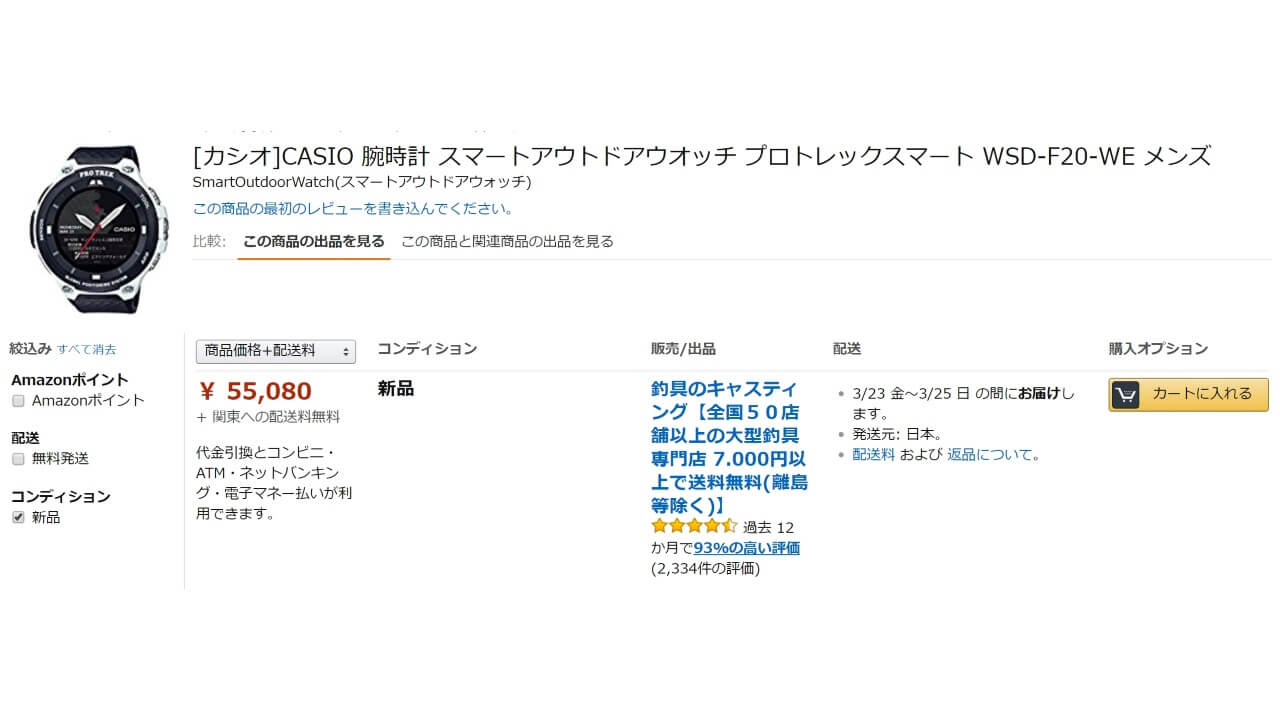This screenshot has width=1280, height=720.
Task: Open seller 釣具のキャスティング store link
Action: (728, 447)
